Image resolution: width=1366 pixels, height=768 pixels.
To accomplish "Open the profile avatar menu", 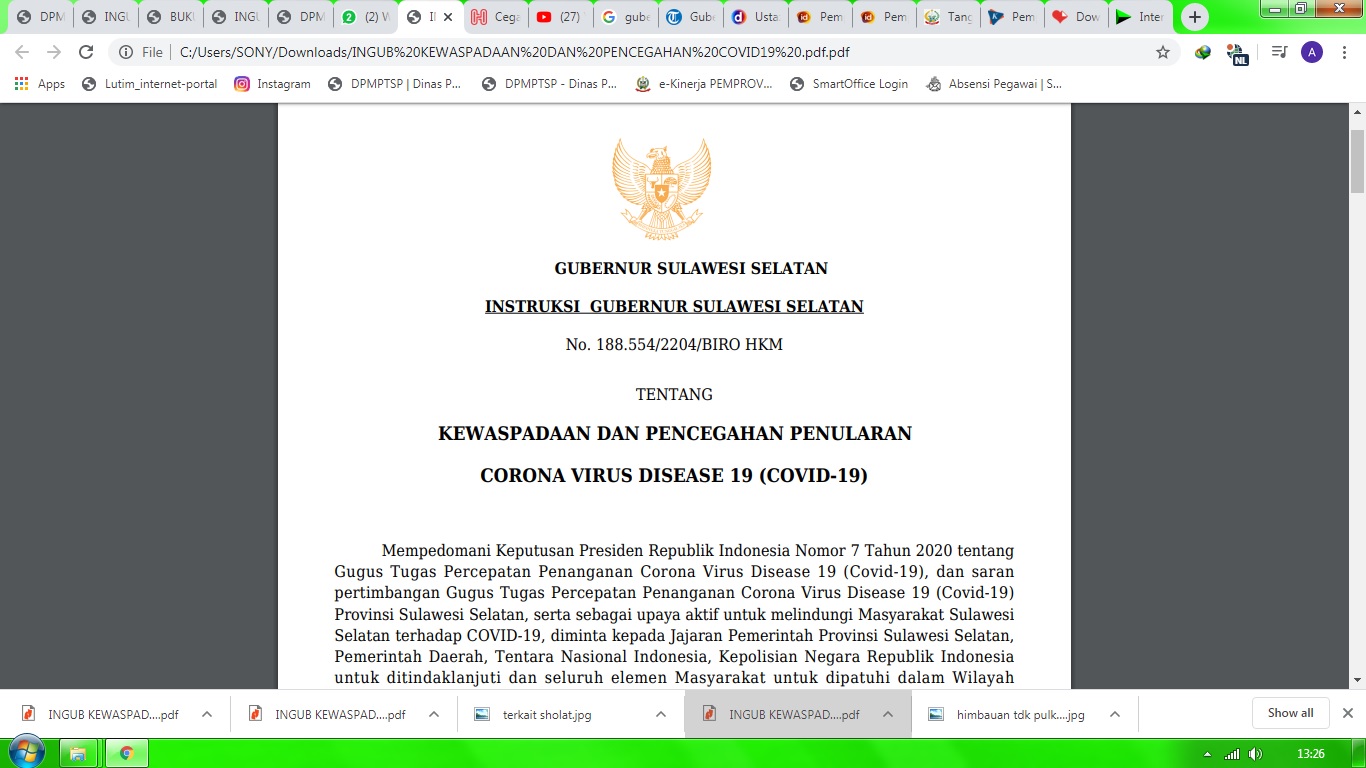I will (1312, 52).
